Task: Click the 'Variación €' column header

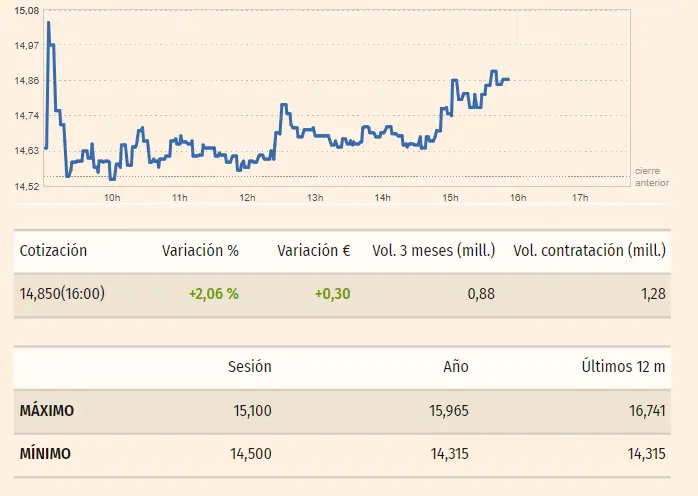Action: coord(313,251)
